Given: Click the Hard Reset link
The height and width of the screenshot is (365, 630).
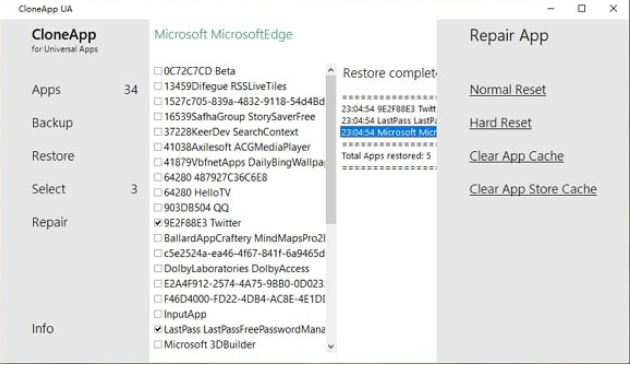Looking at the screenshot, I should tap(501, 123).
